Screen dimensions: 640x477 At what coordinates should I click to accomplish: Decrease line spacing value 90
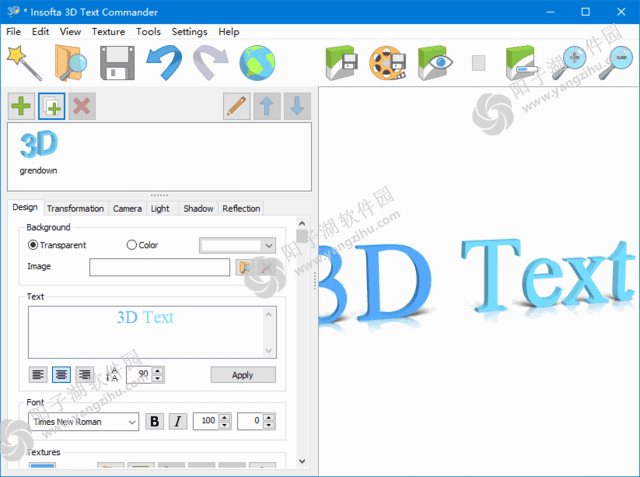(x=158, y=379)
